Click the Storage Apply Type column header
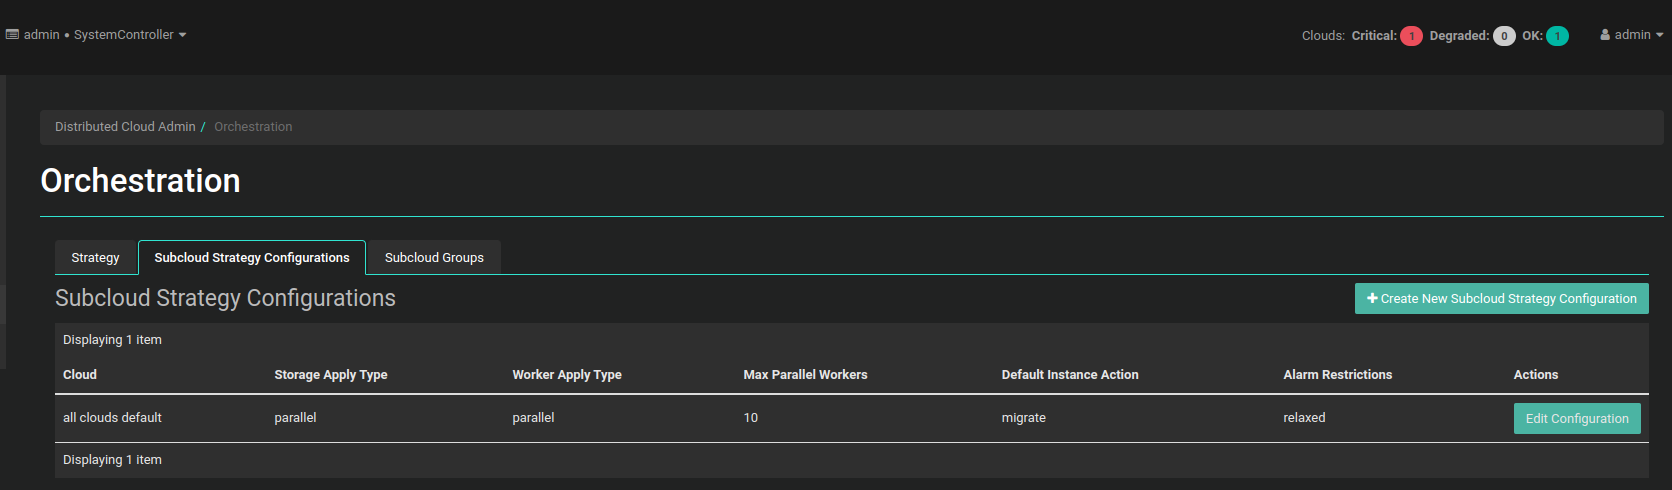This screenshot has width=1672, height=490. click(331, 375)
